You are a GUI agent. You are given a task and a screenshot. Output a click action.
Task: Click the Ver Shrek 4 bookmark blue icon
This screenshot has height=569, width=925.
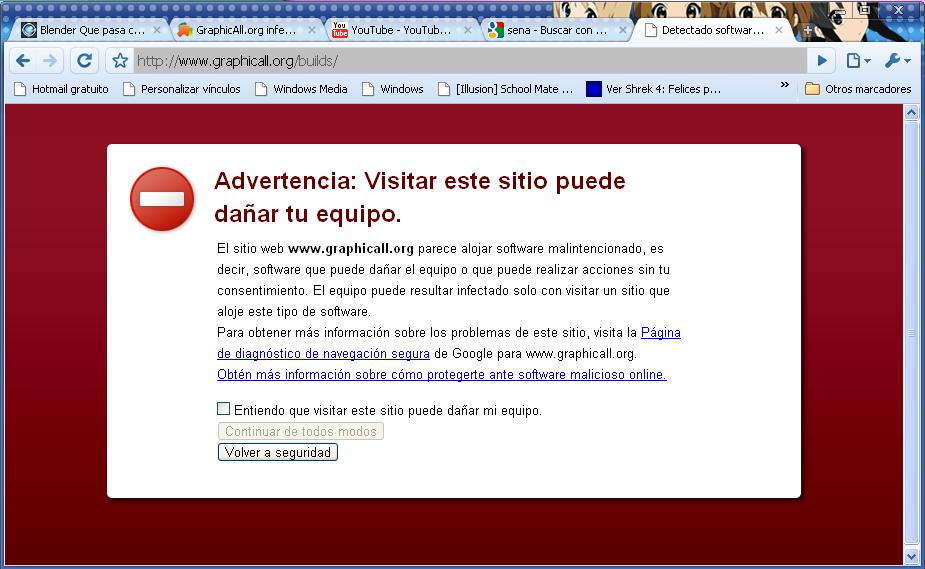tap(593, 89)
